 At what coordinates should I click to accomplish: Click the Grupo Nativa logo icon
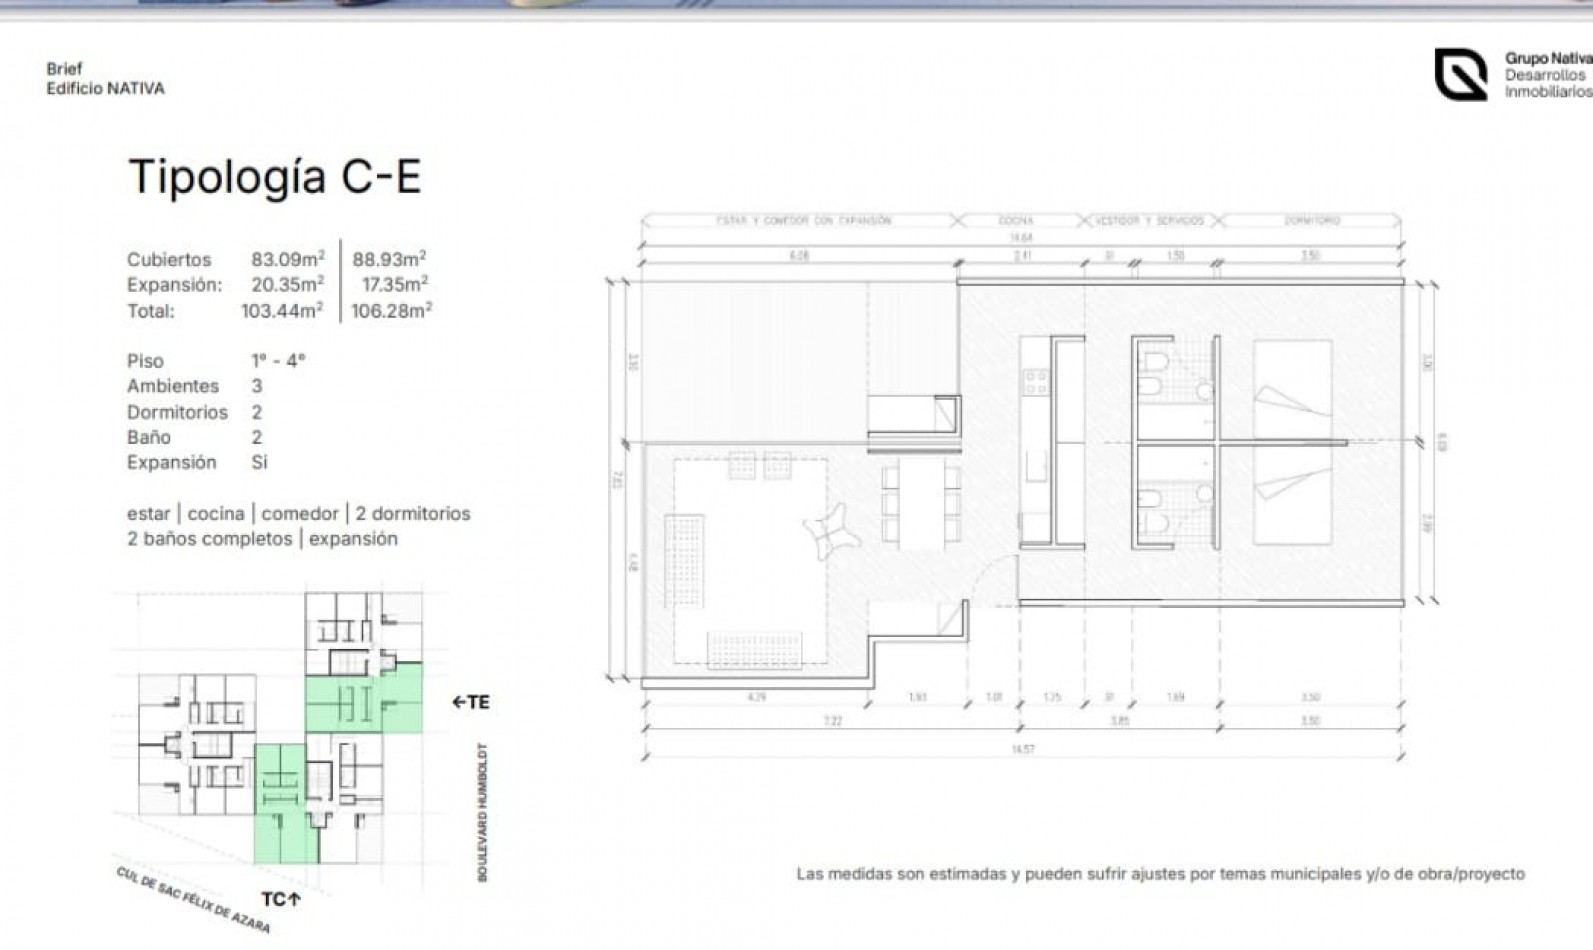click(1461, 74)
